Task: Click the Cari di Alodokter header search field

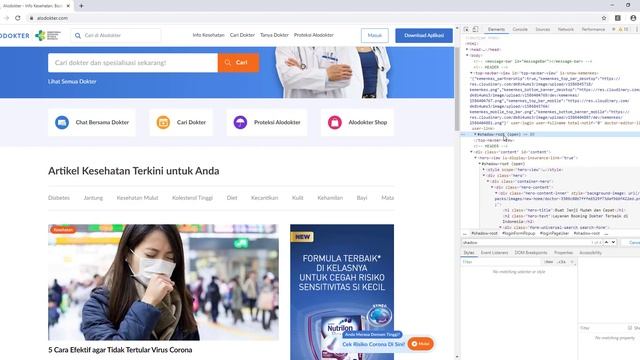Action: click(x=116, y=36)
